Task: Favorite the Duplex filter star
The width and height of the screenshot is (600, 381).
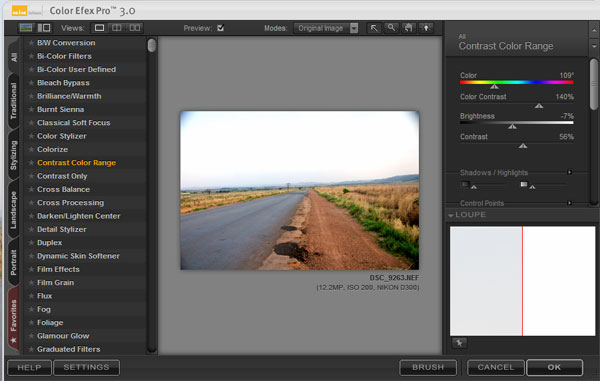Action: [31, 243]
